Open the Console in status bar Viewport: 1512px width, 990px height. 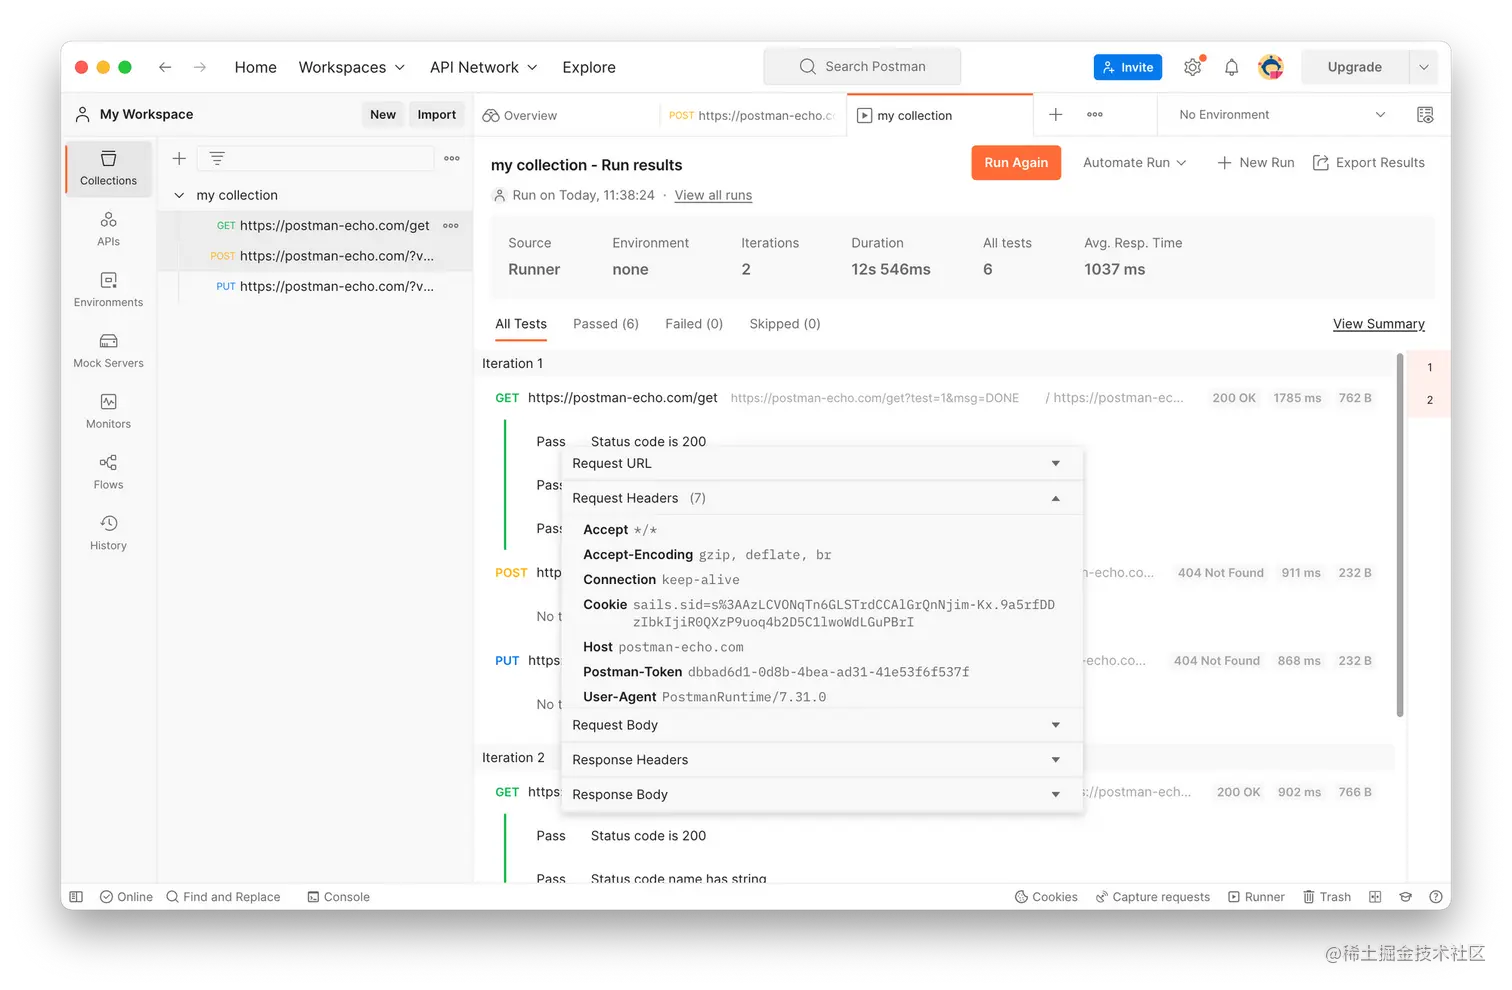[339, 897]
